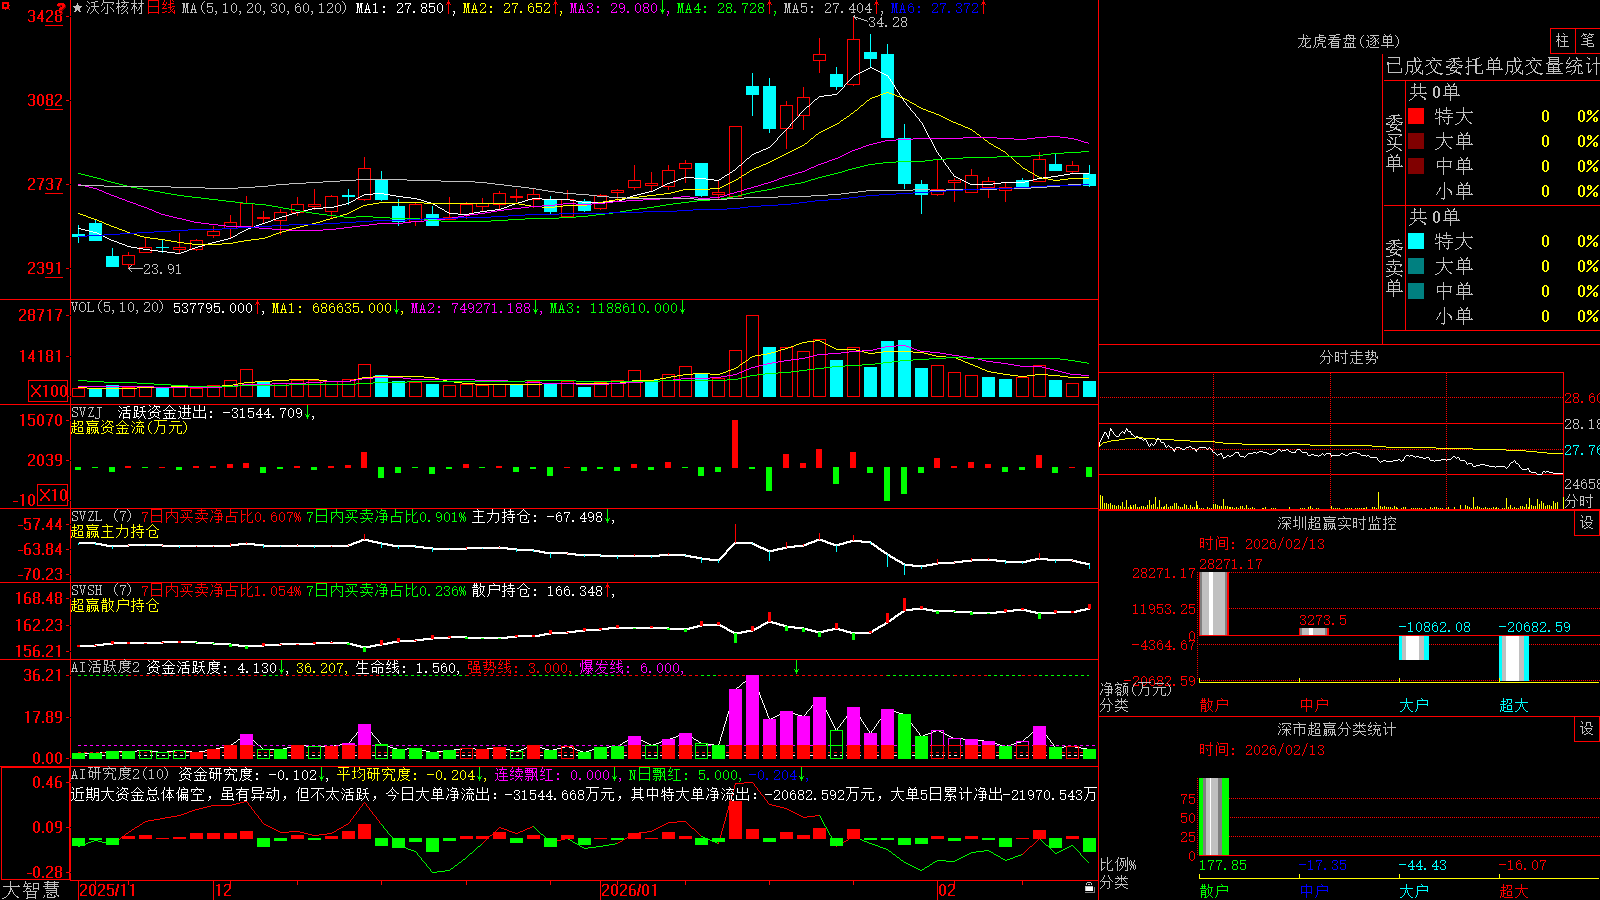Image resolution: width=1600 pixels, height=900 pixels.
Task: Click the 超赢资金流(万元) yellow label
Action: (129, 427)
